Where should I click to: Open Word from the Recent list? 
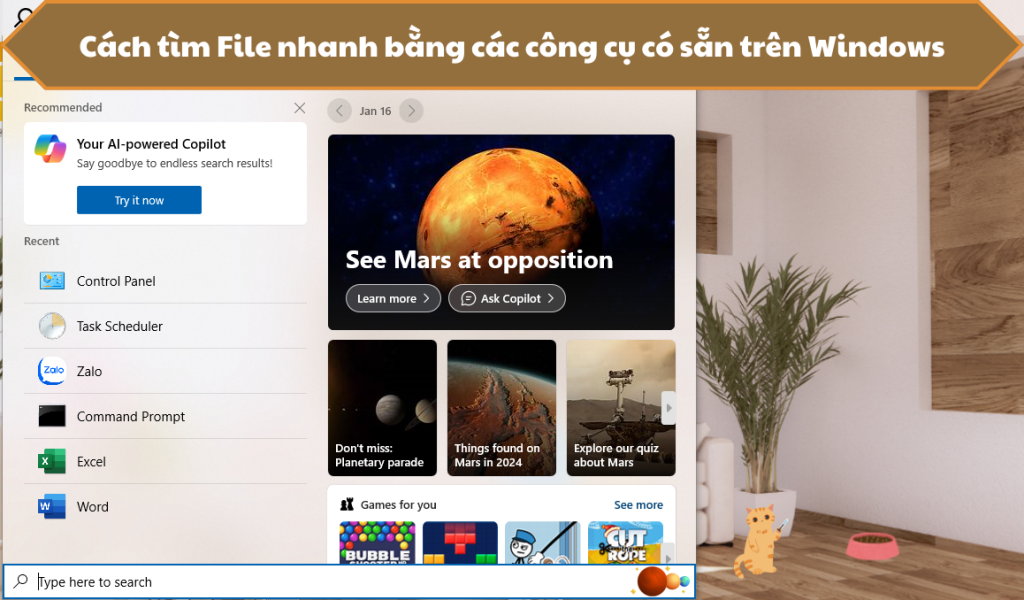click(x=92, y=506)
